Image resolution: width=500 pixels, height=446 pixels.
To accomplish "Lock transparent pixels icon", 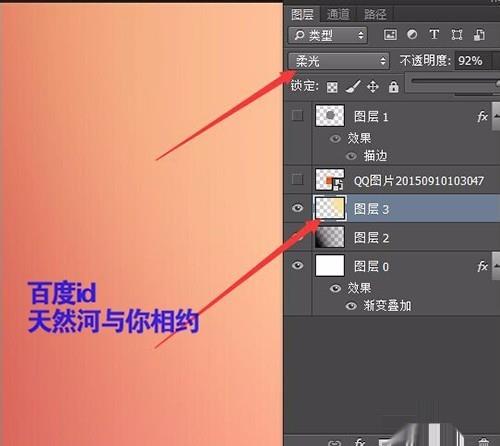I will pyautogui.click(x=332, y=87).
